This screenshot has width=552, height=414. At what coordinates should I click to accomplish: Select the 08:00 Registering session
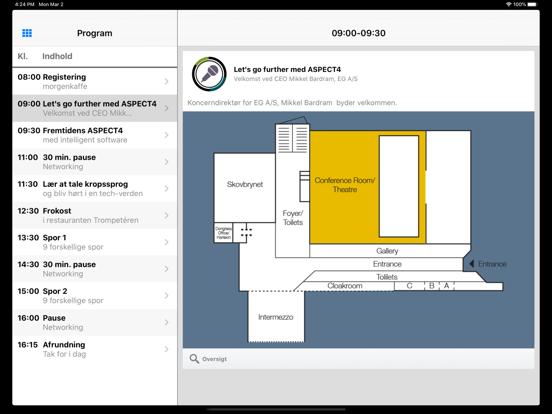(x=94, y=81)
